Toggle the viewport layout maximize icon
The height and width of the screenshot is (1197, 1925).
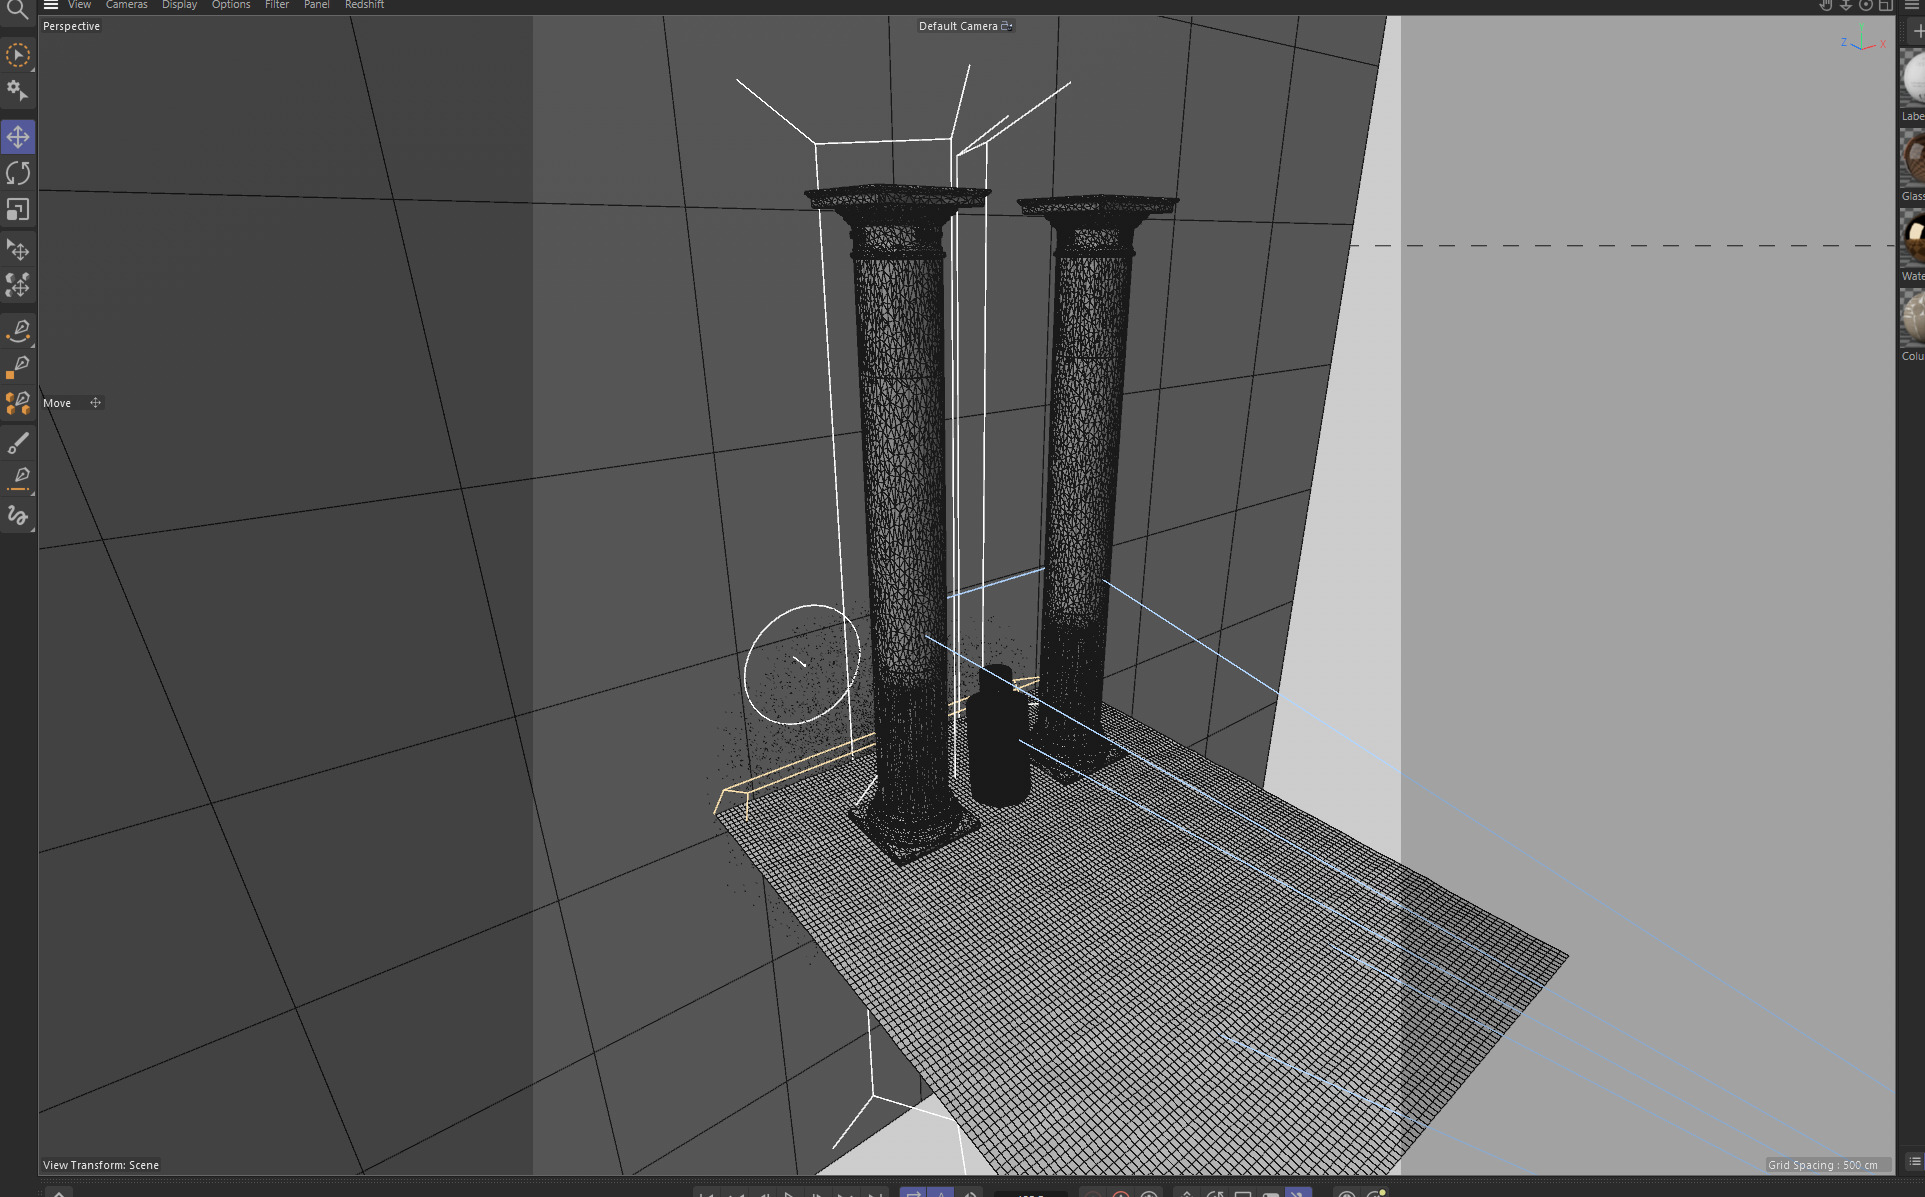coord(1885,6)
